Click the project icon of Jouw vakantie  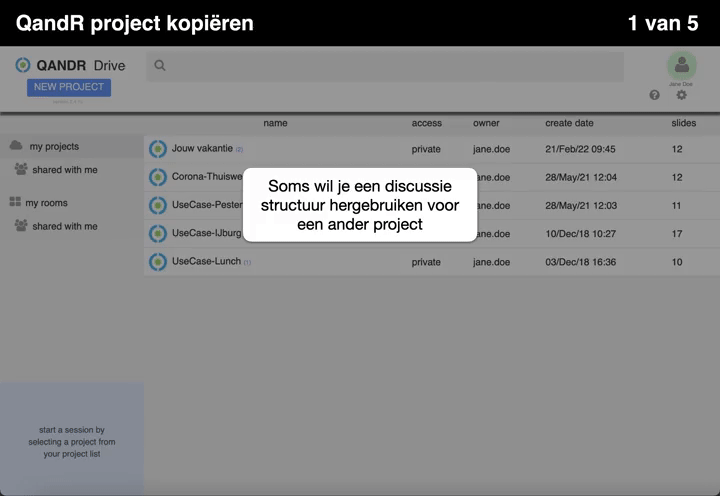pos(158,149)
